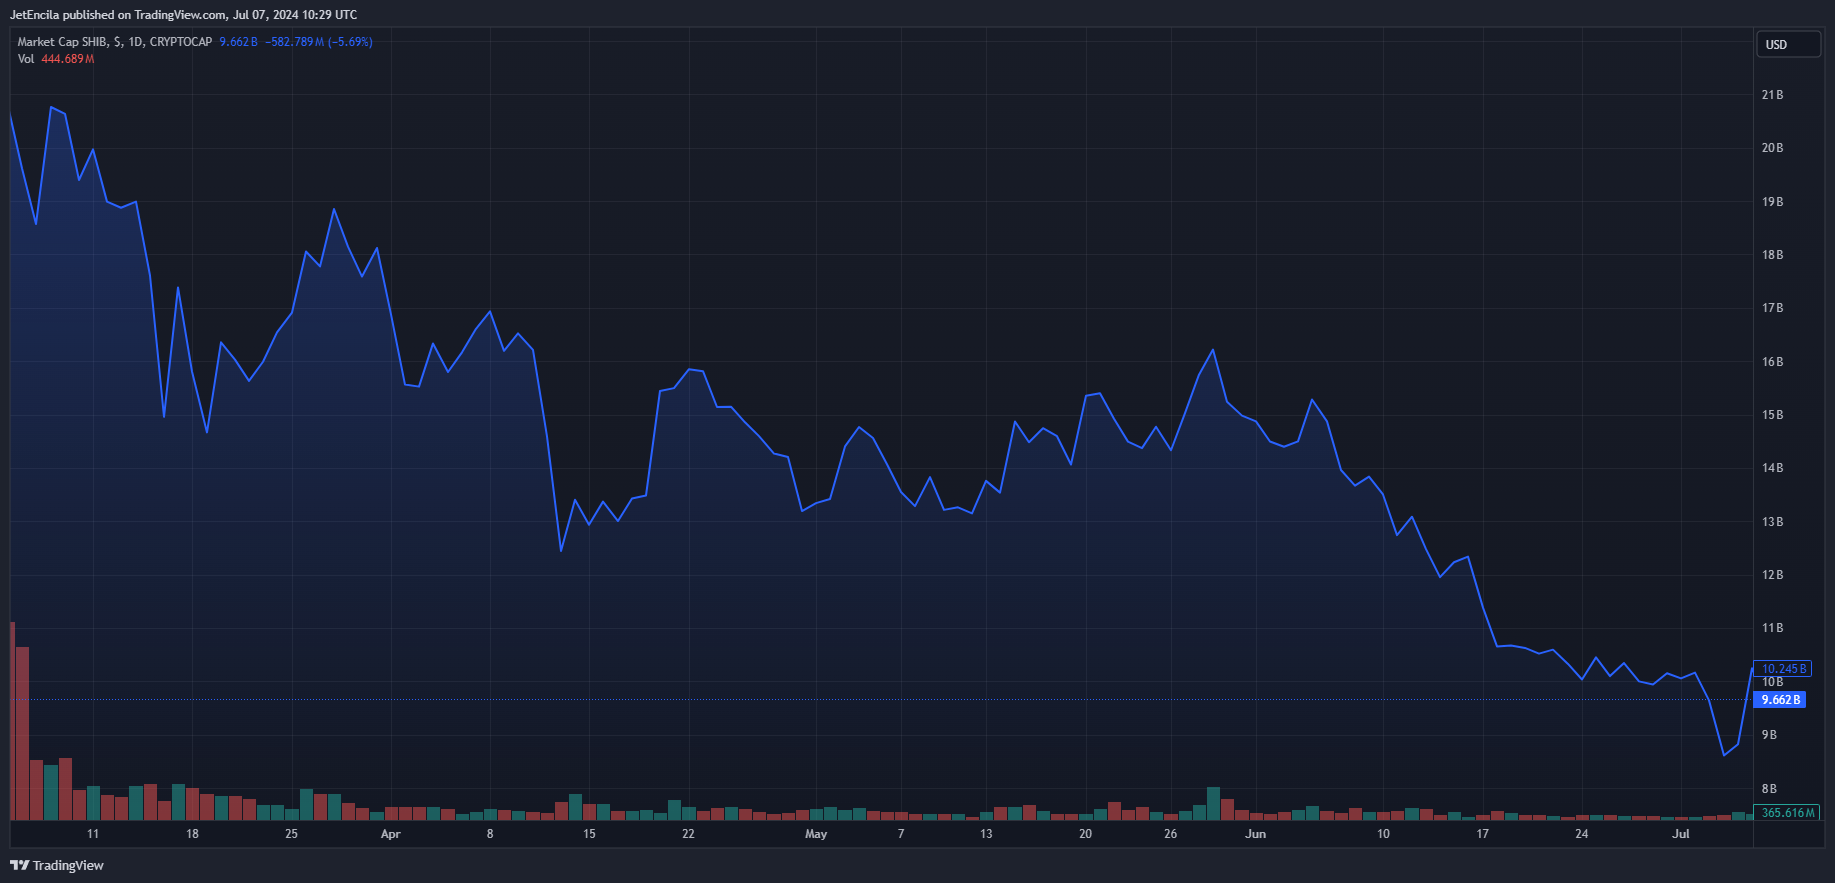Click the Vol indicator label
The image size is (1835, 883).
(25, 59)
